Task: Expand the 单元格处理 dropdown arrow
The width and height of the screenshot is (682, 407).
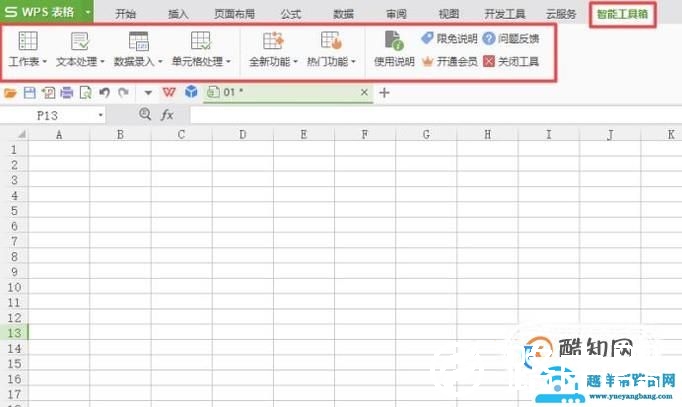Action: click(x=228, y=62)
